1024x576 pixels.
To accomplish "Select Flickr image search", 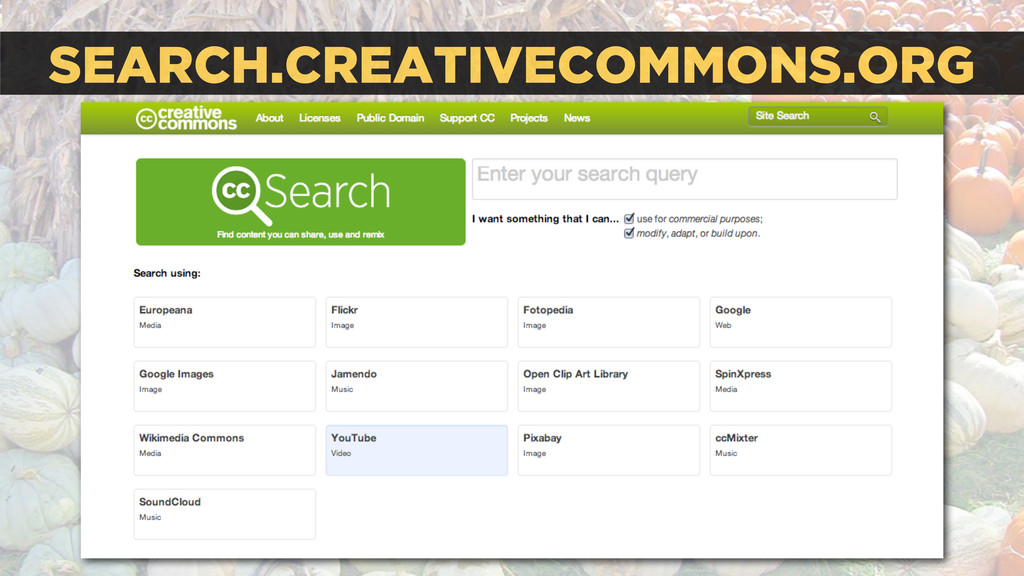I will click(417, 322).
